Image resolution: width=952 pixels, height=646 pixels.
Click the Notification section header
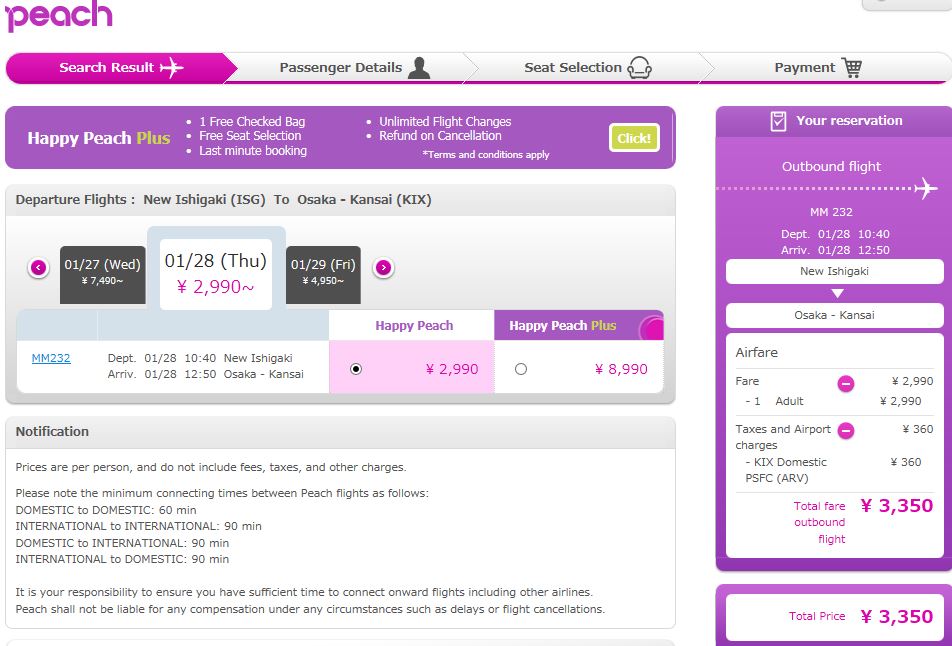(x=340, y=432)
